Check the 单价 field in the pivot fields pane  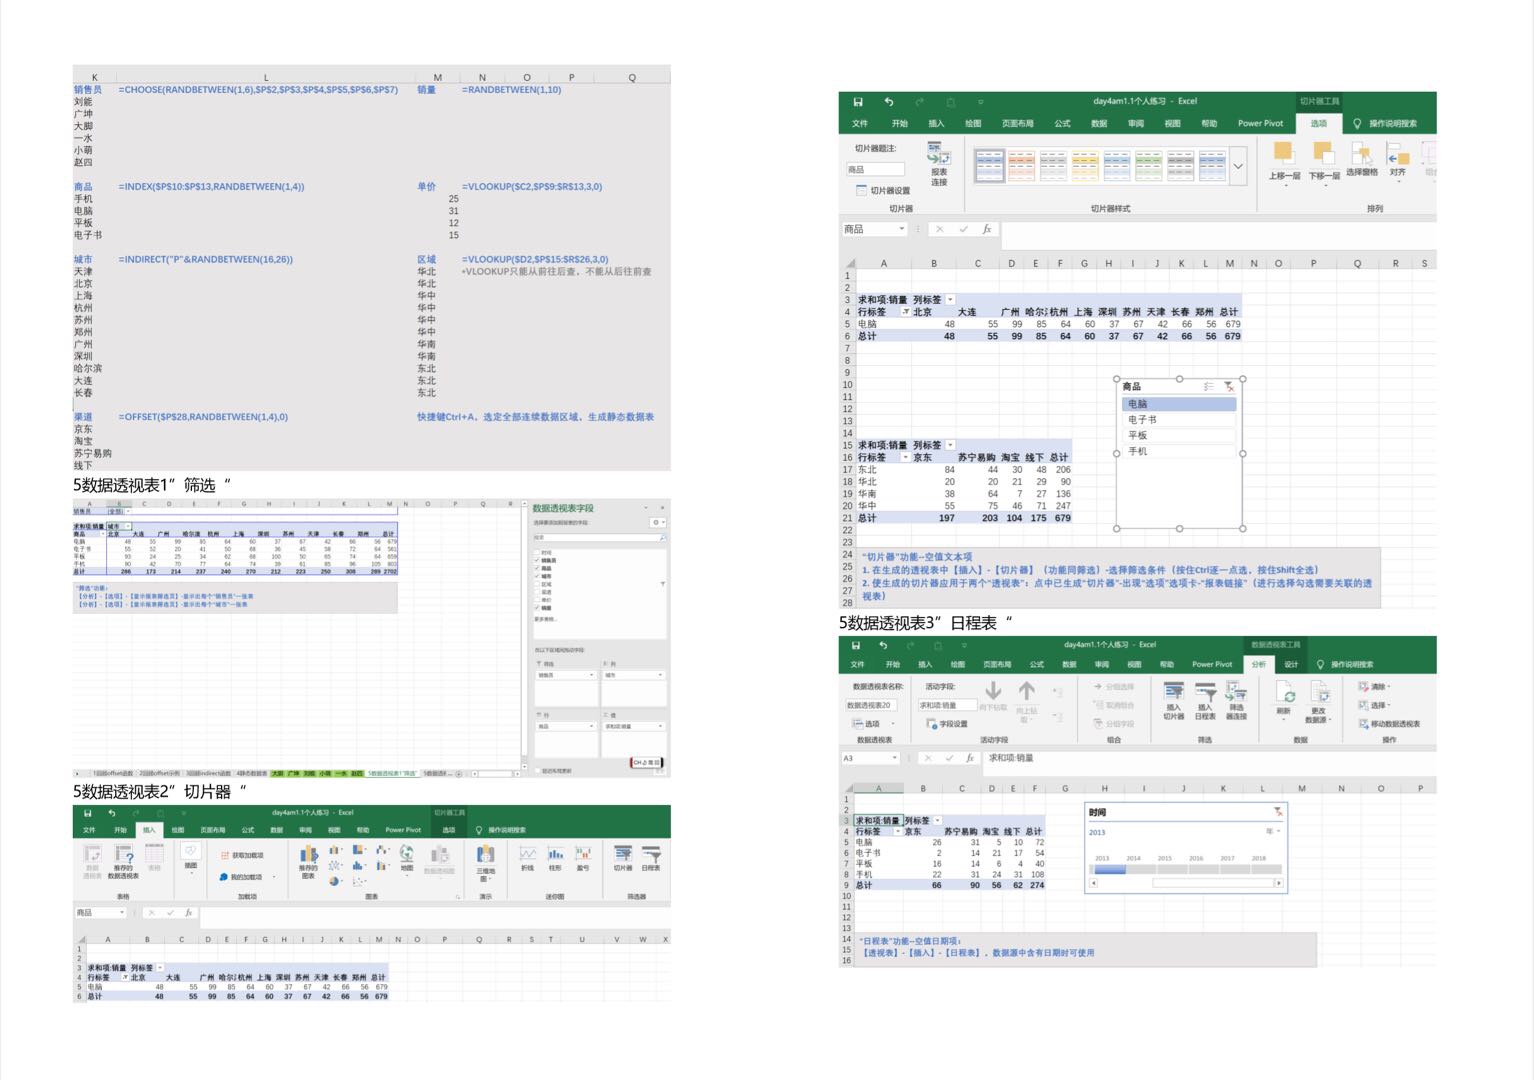tap(537, 600)
